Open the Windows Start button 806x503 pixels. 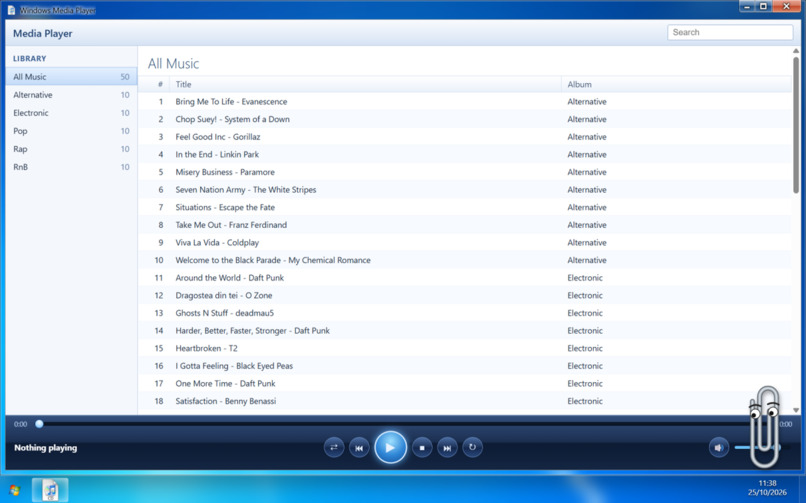14,490
